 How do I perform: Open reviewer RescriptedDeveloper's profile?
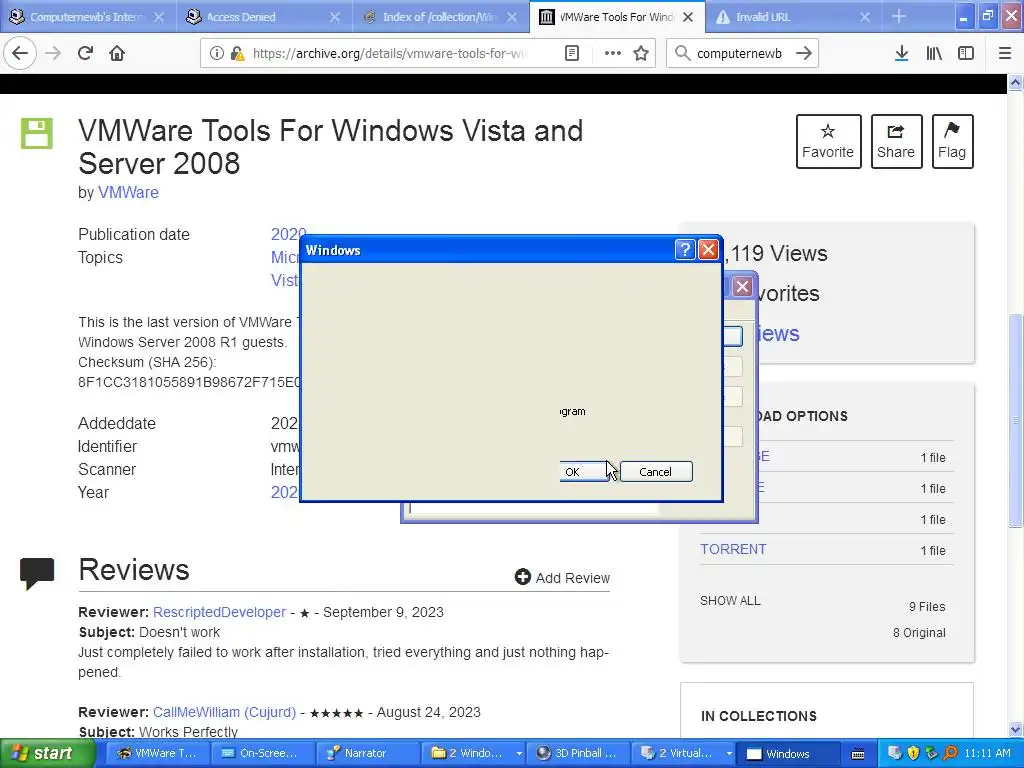(x=219, y=612)
